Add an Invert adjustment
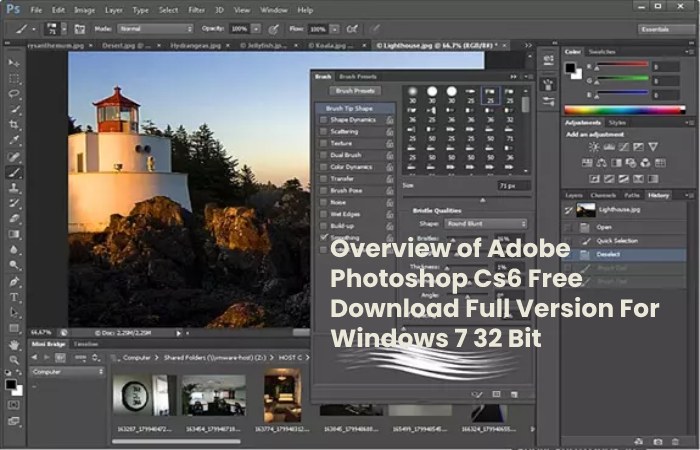The height and width of the screenshot is (450, 700). click(594, 179)
